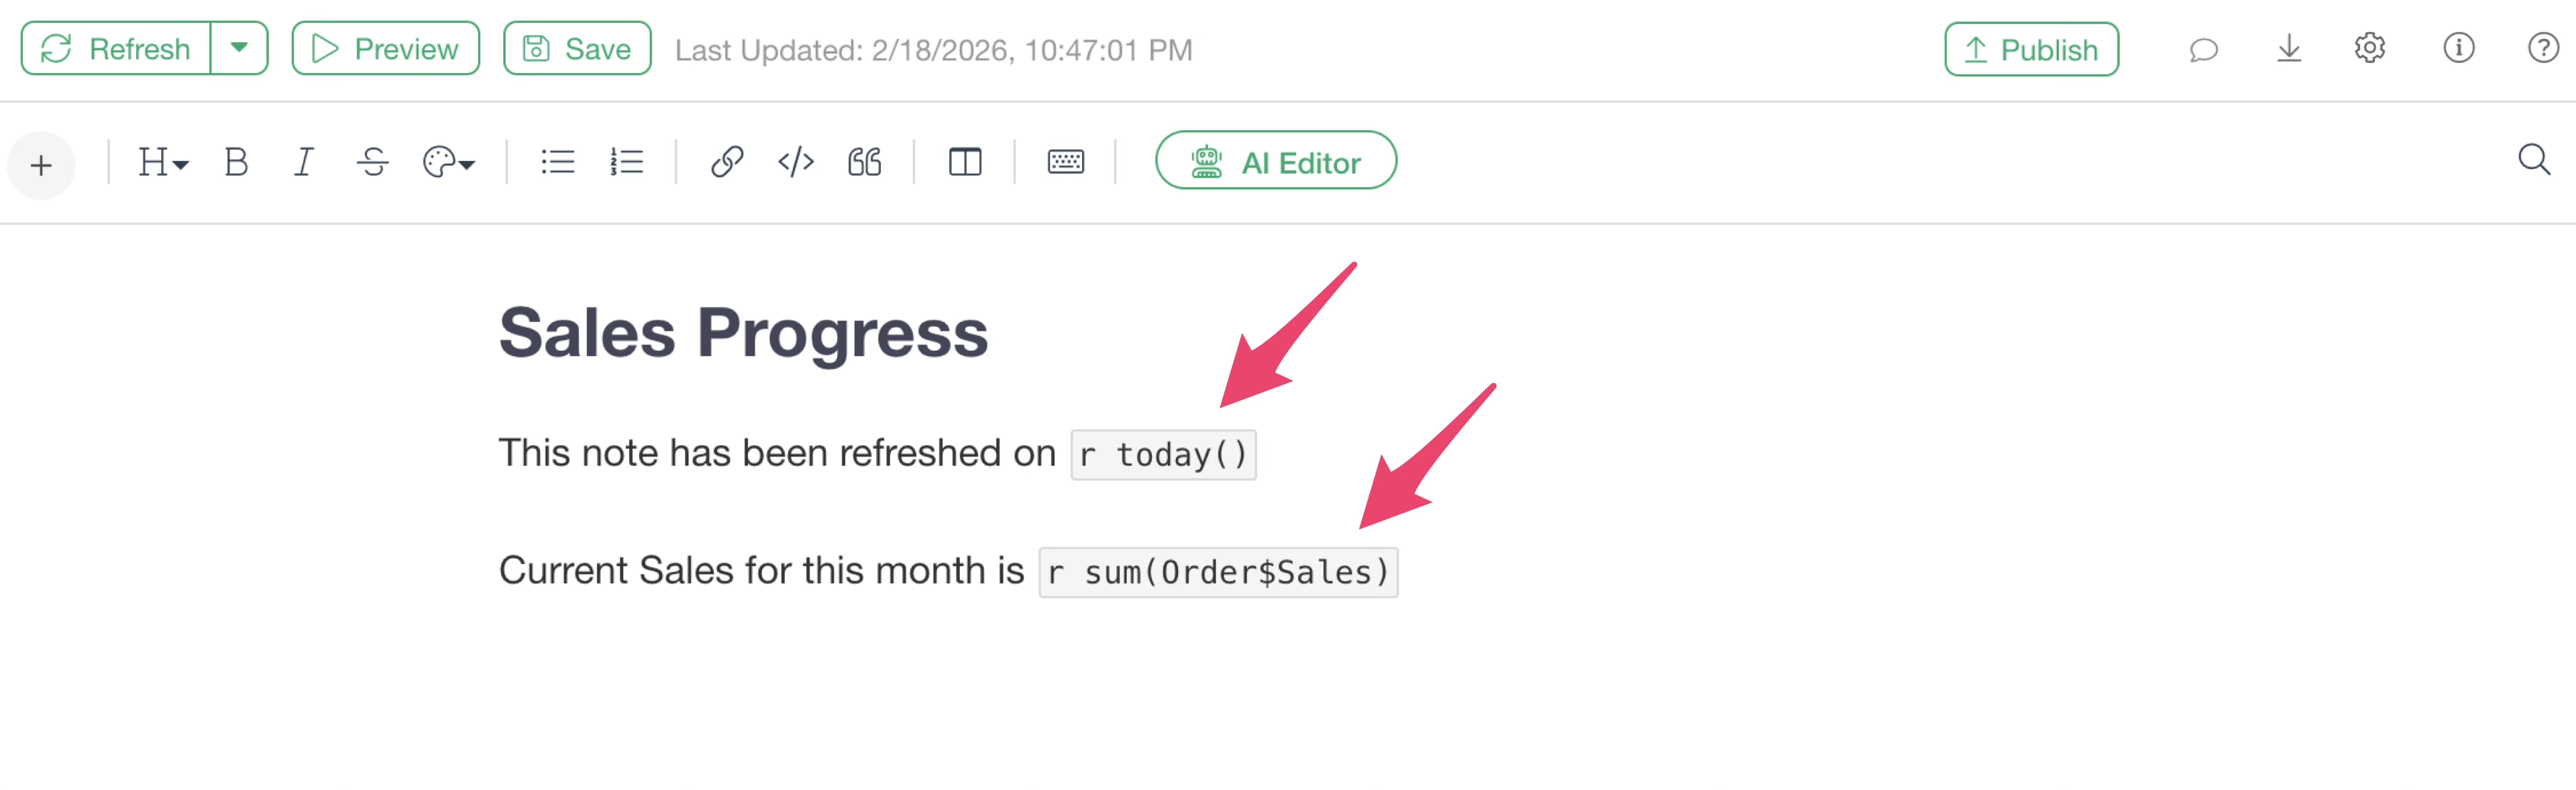Image resolution: width=2576 pixels, height=790 pixels.
Task: Toggle italic text formatting
Action: [303, 162]
